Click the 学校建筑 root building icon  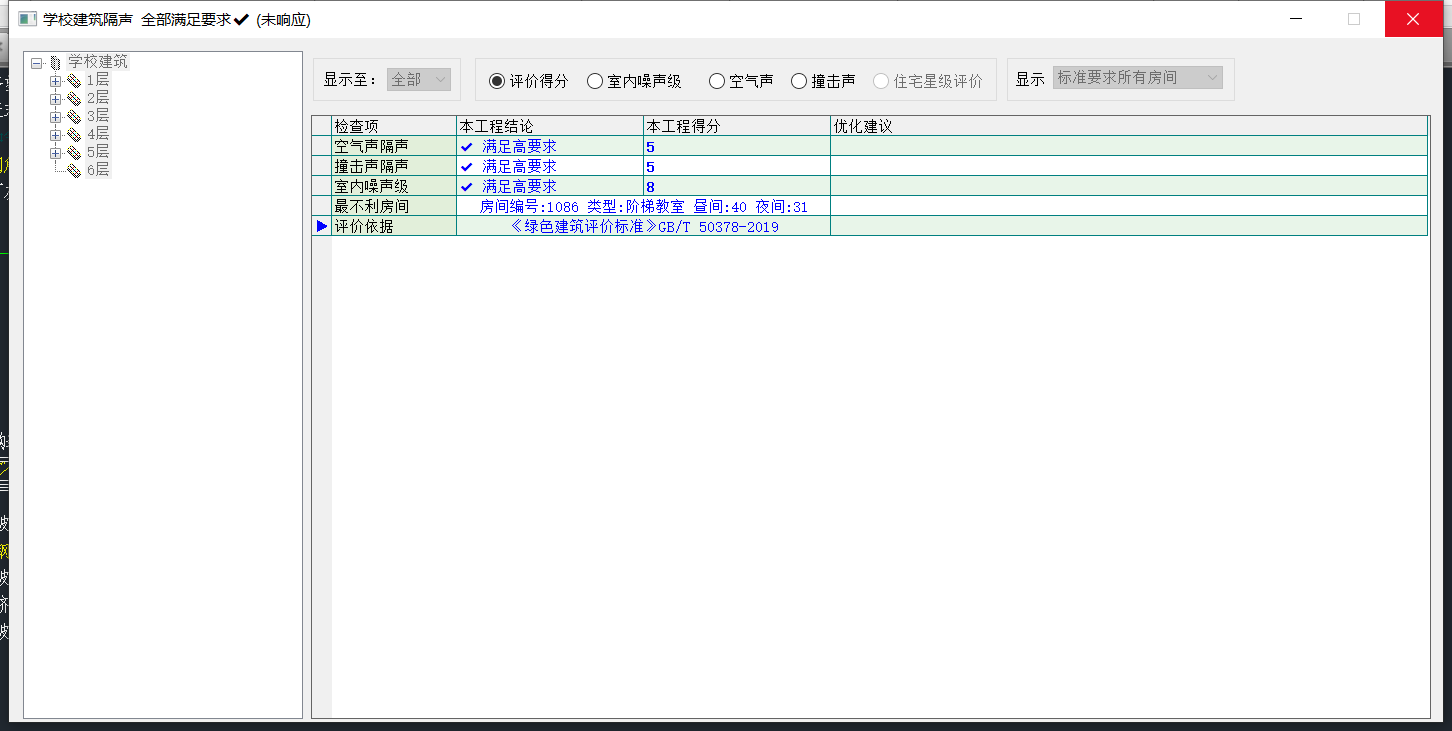[x=55, y=63]
